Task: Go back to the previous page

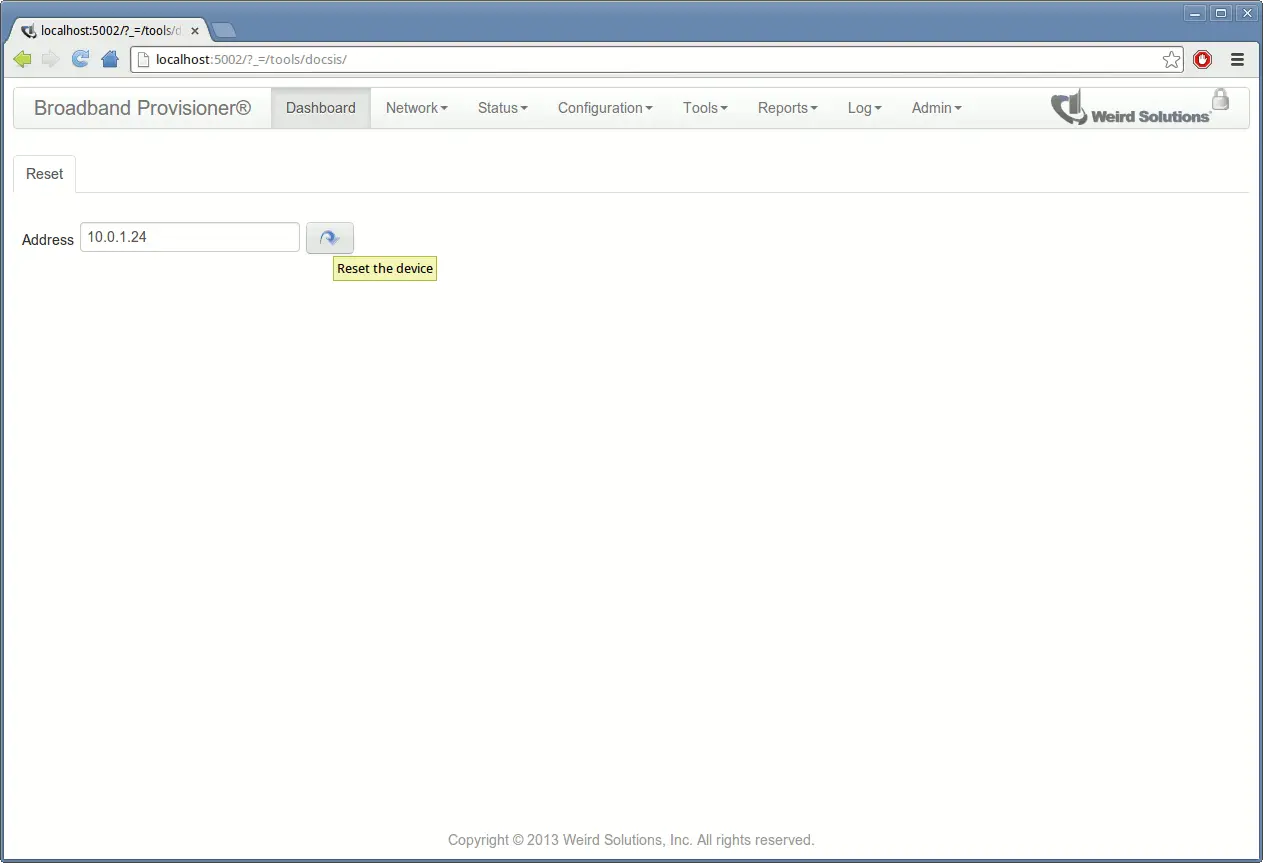Action: [x=22, y=59]
